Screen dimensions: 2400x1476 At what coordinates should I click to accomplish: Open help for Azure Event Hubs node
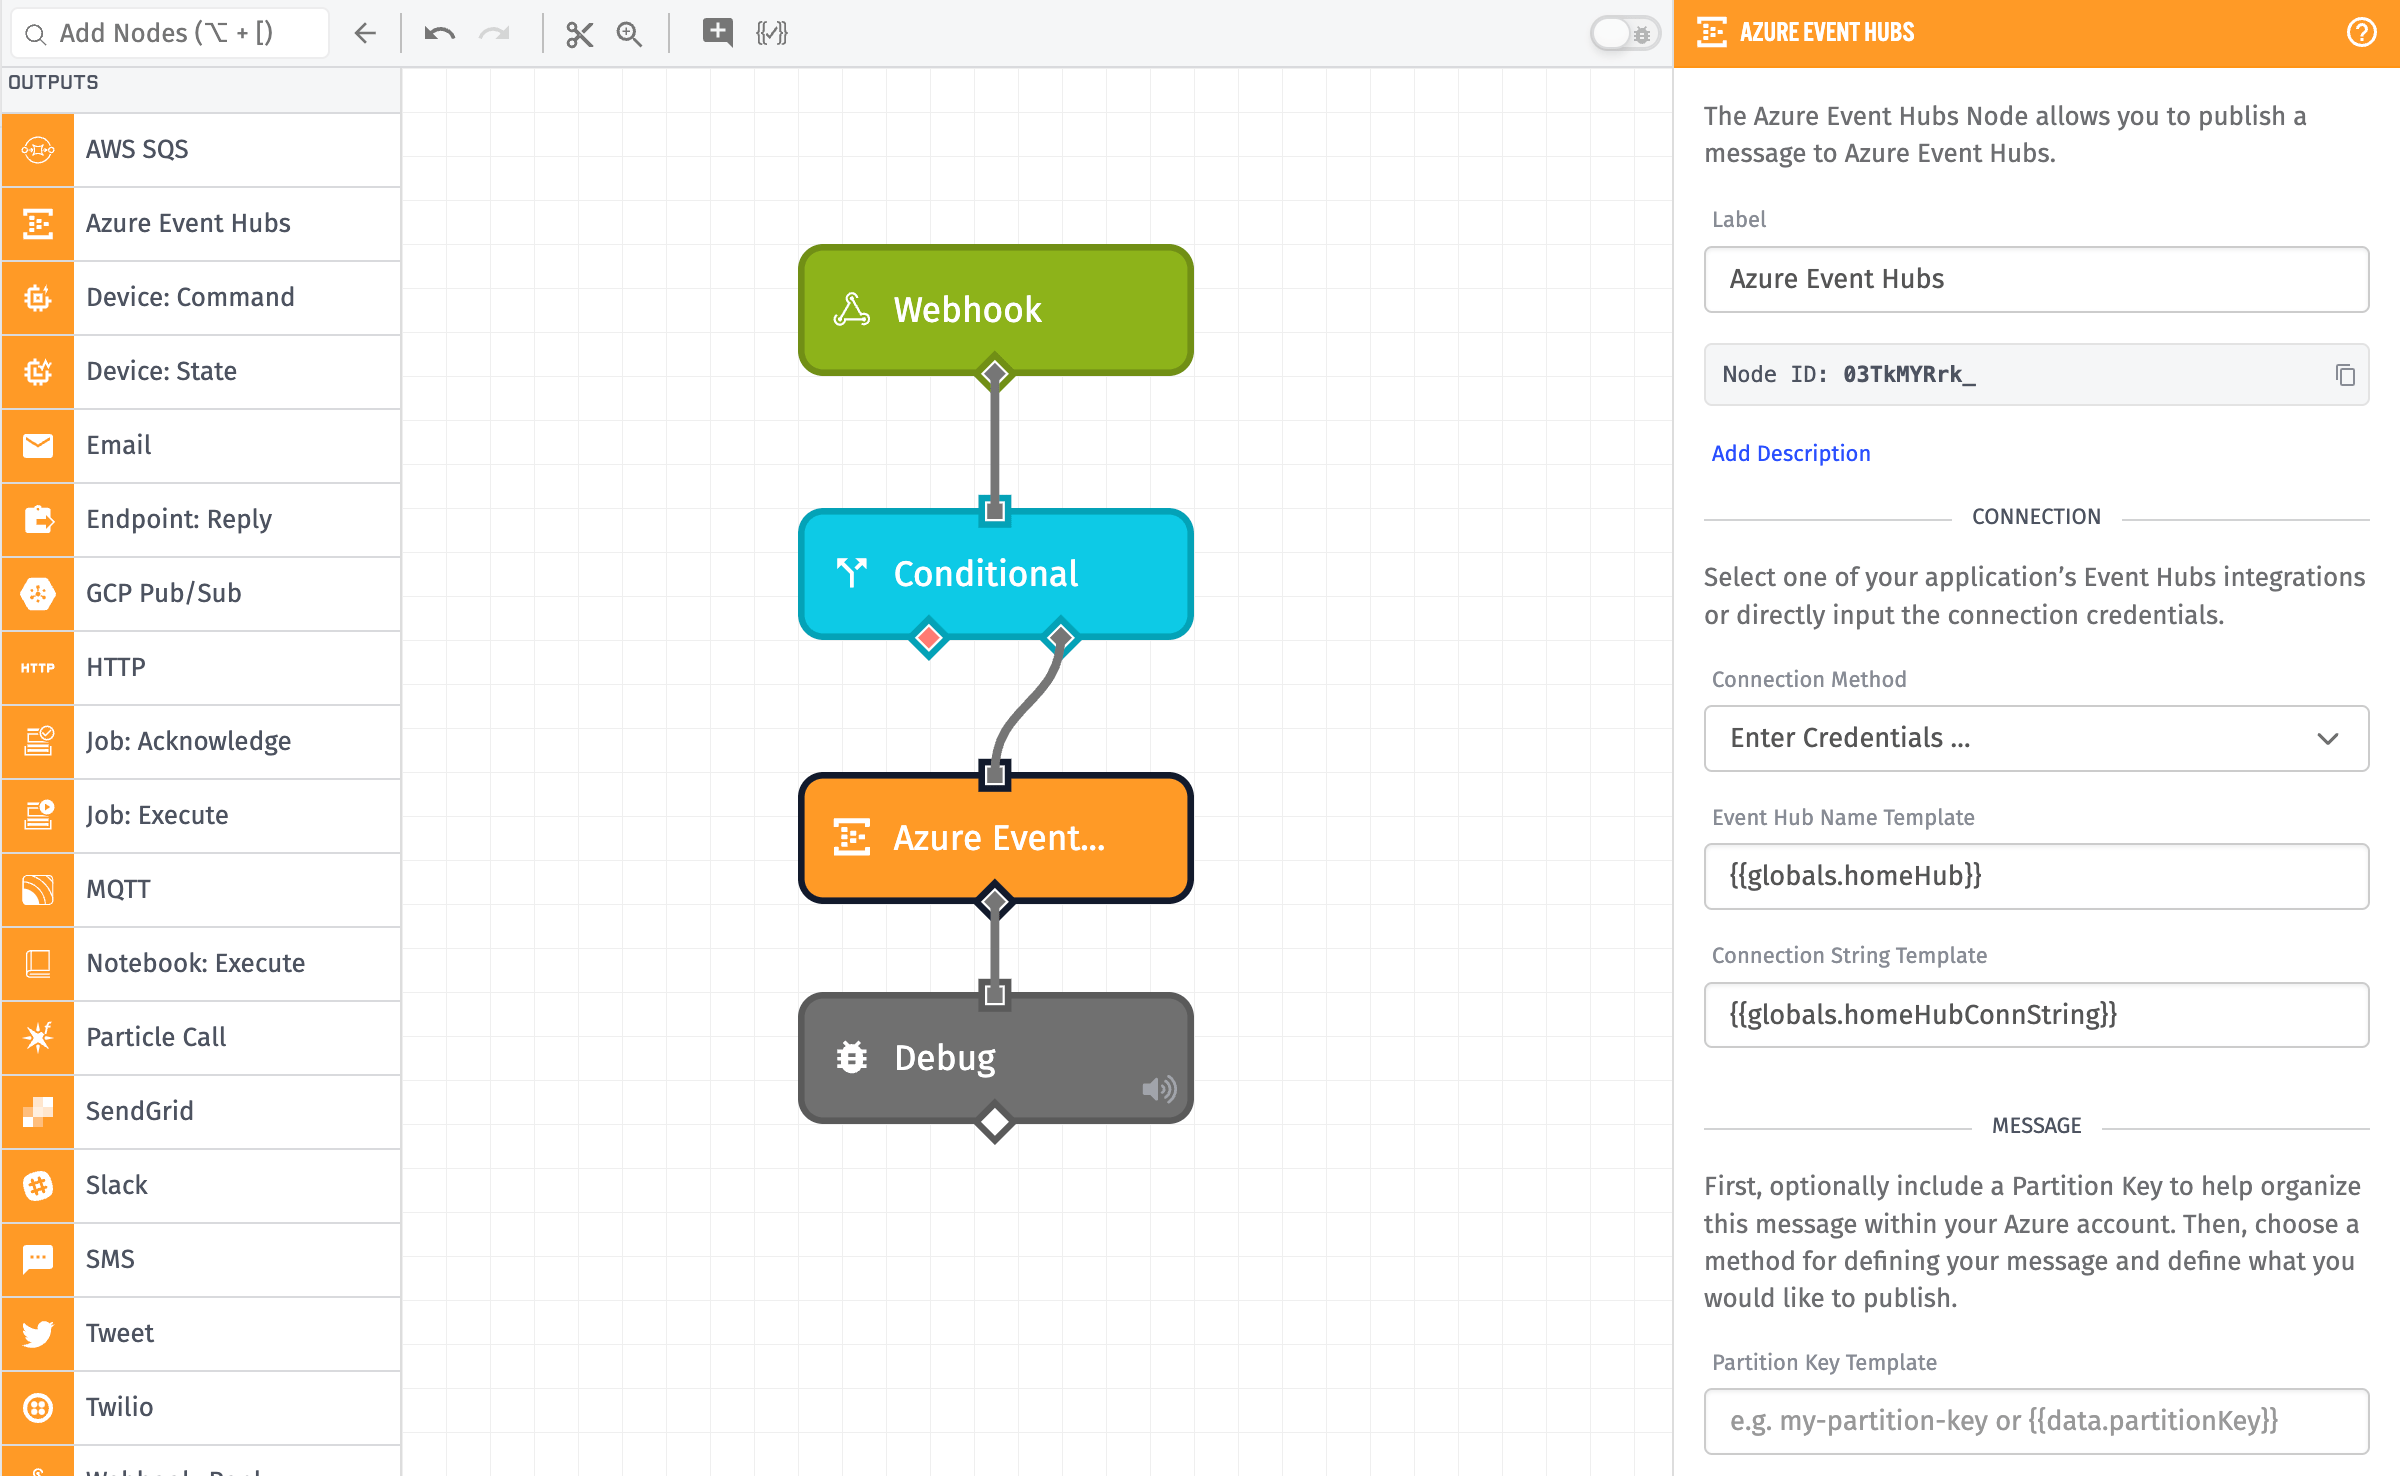pyautogui.click(x=2361, y=33)
